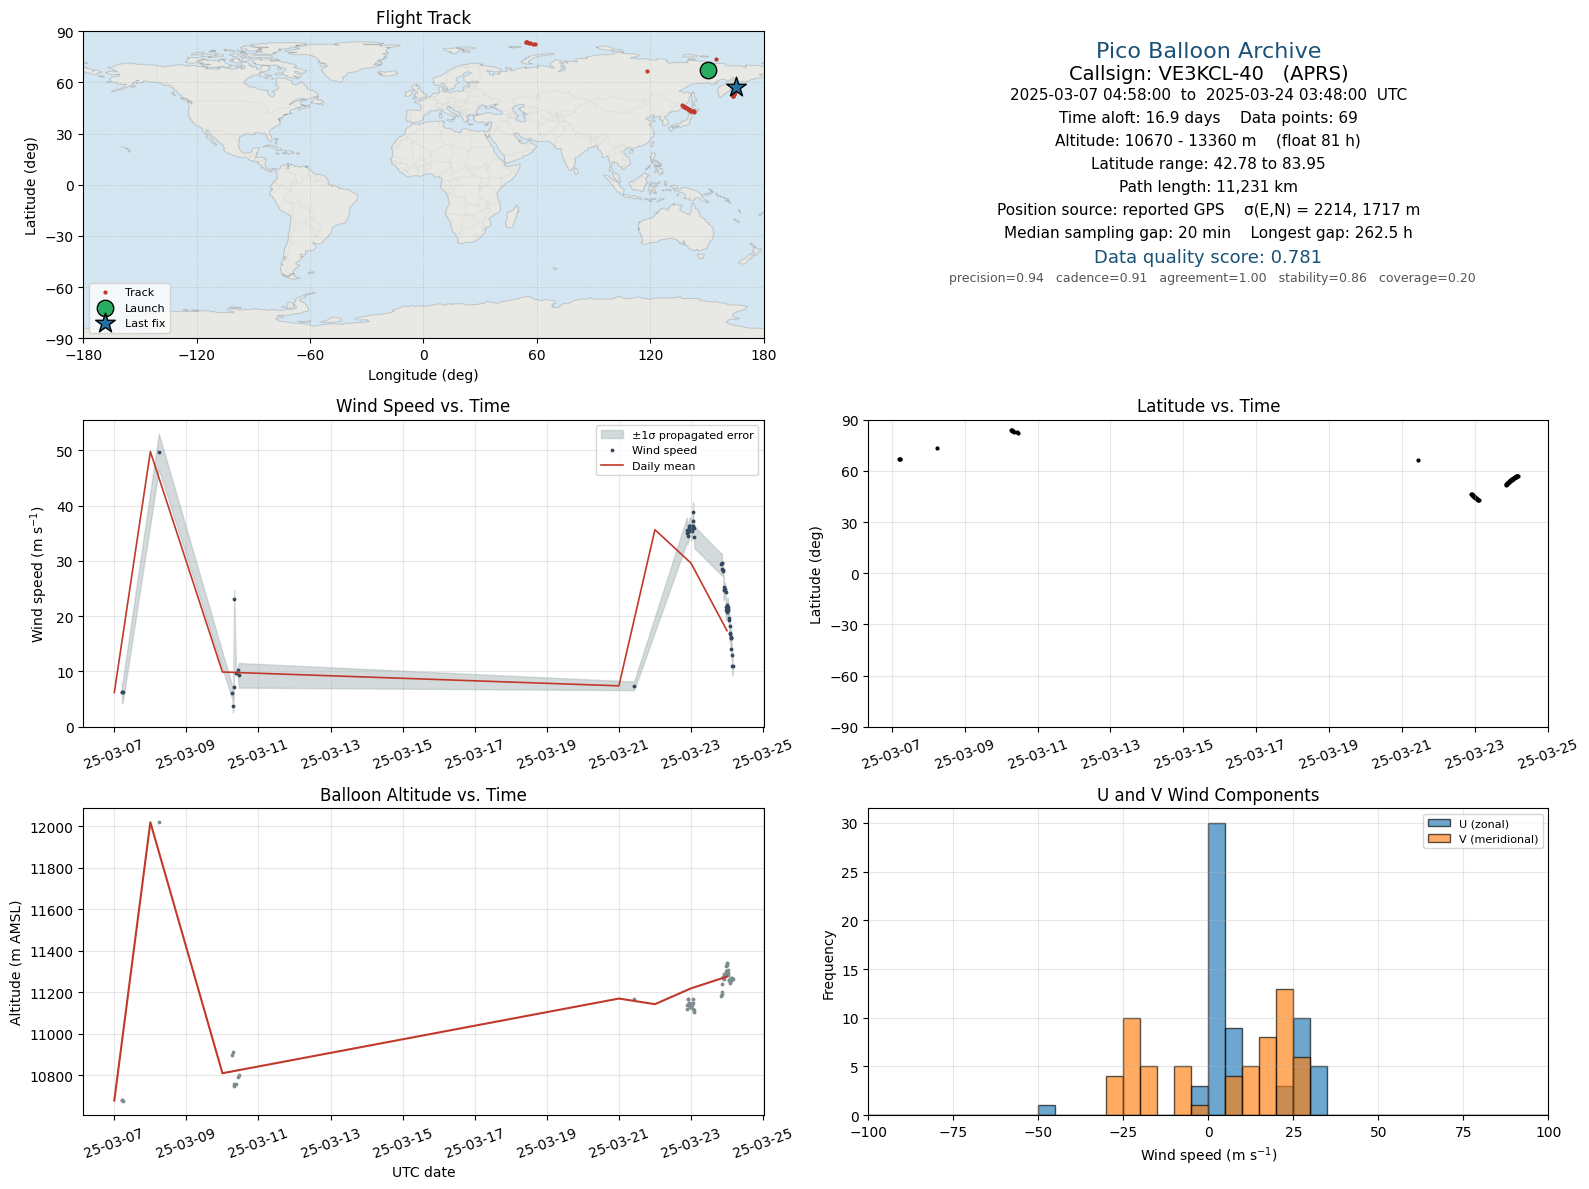Click the "Pico Balloon Archive" heading
This screenshot has width=1589, height=1189.
coord(1208,51)
